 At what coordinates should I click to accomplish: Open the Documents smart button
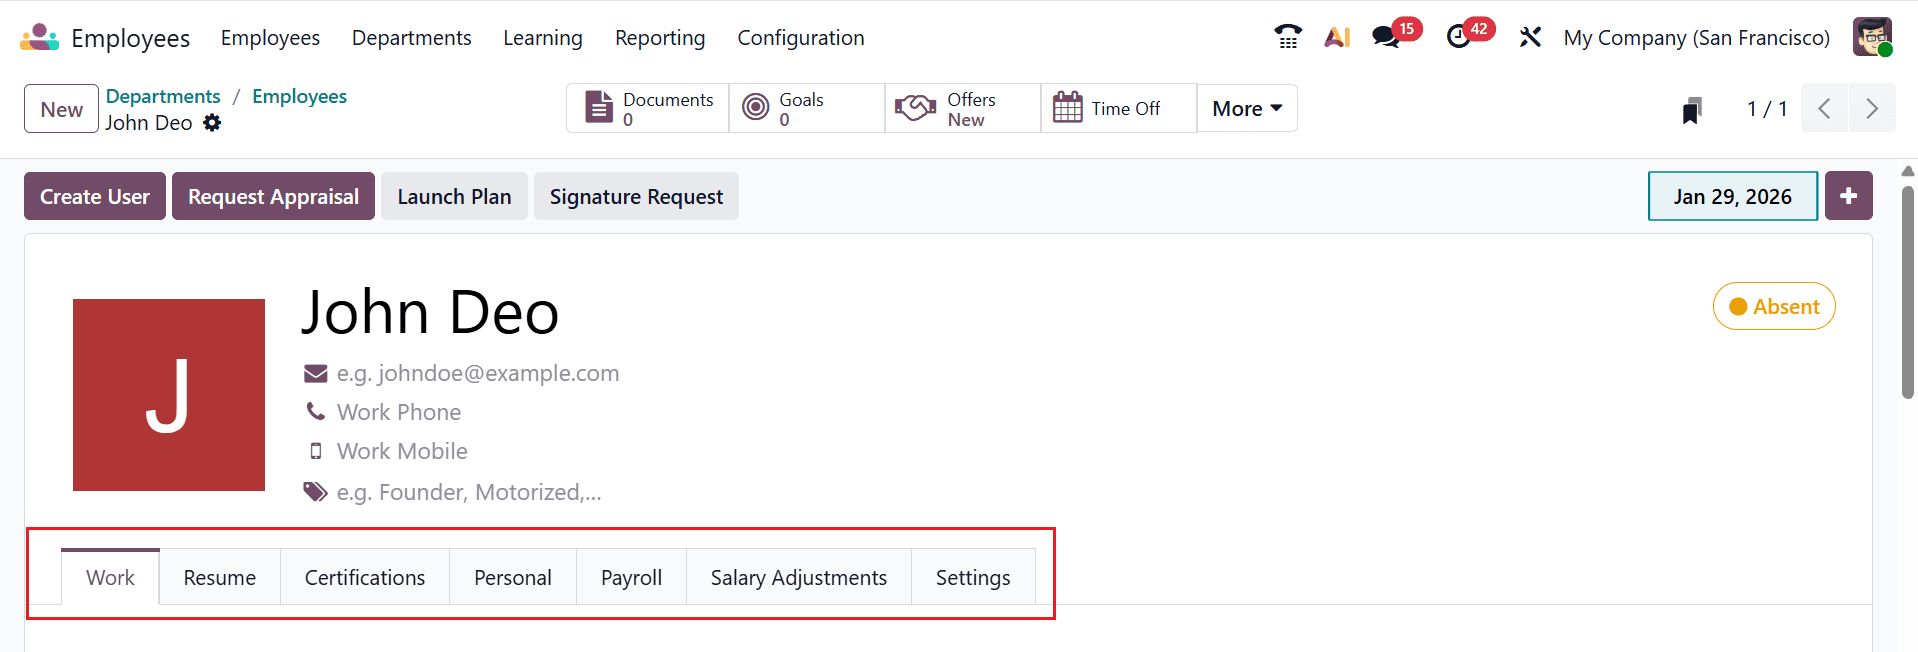(x=648, y=108)
